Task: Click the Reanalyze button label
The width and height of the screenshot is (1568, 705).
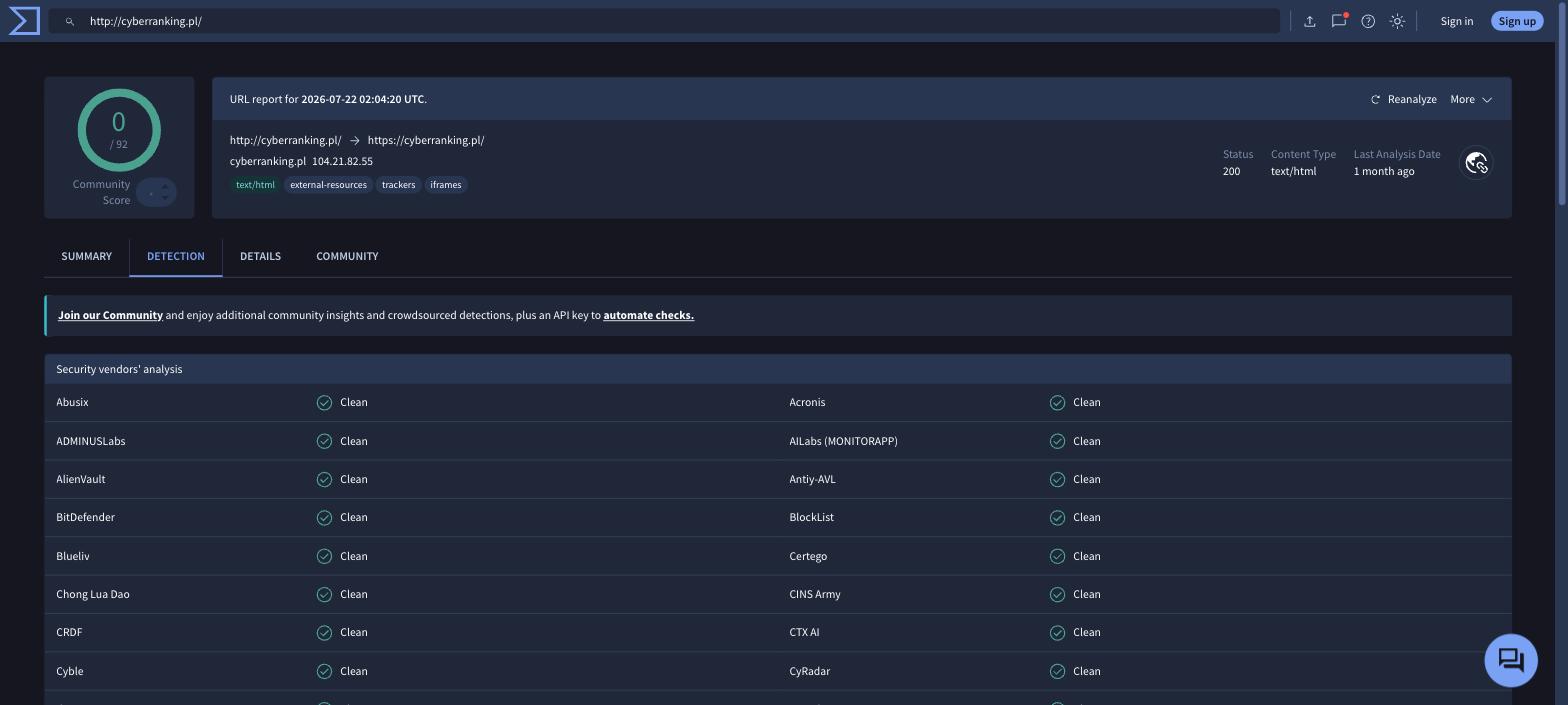Action: point(1412,99)
